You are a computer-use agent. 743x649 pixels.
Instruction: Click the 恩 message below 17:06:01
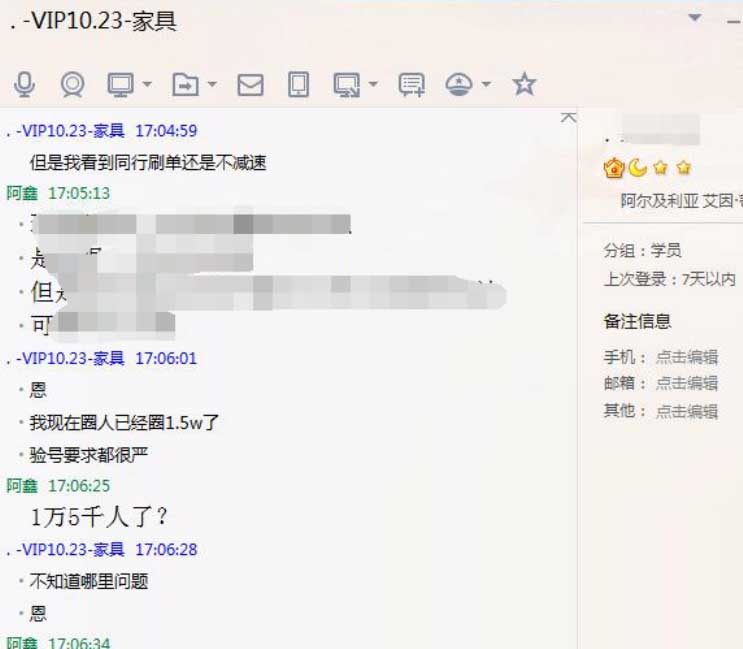[x=38, y=390]
